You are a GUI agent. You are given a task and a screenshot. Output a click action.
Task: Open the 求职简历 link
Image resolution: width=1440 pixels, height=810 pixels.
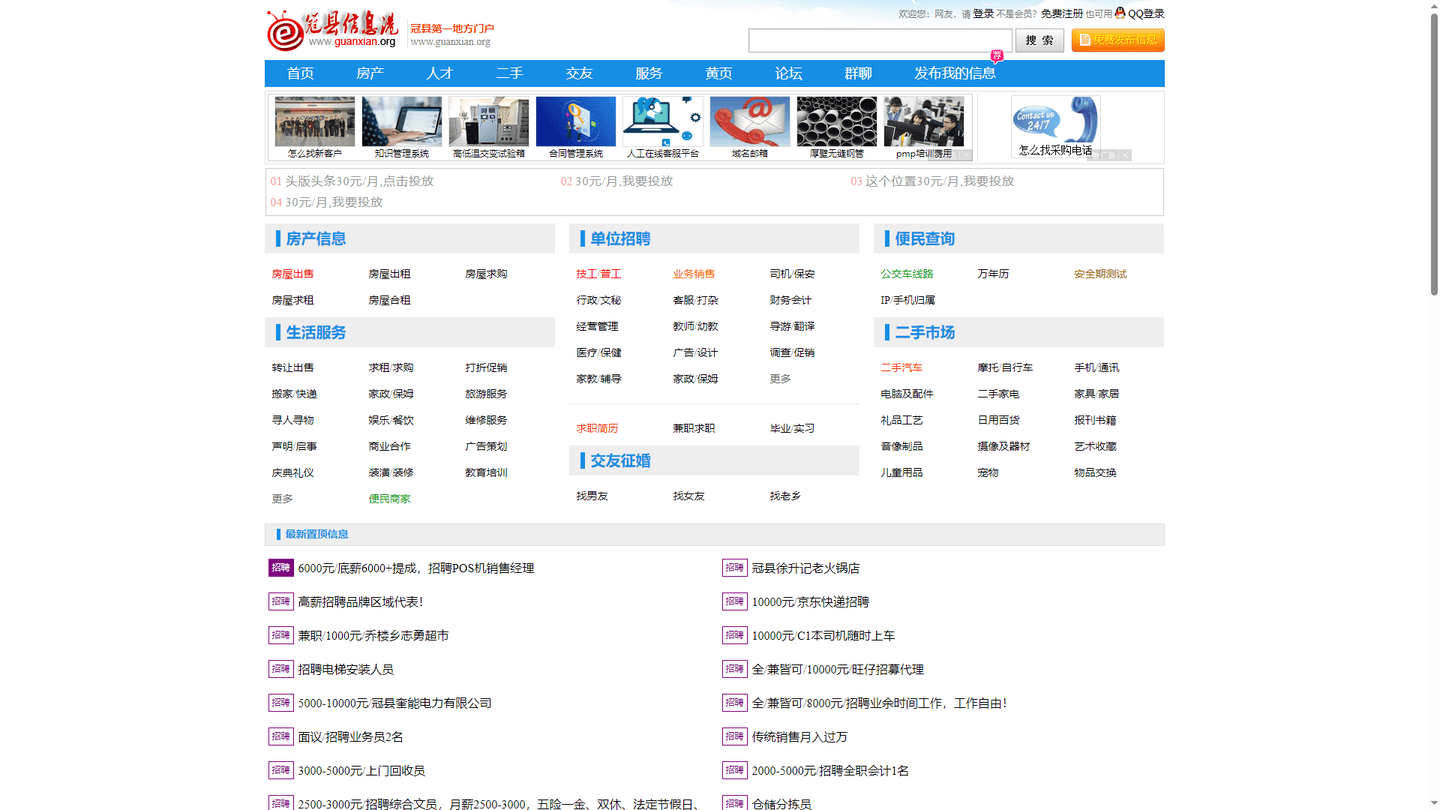[x=597, y=428]
